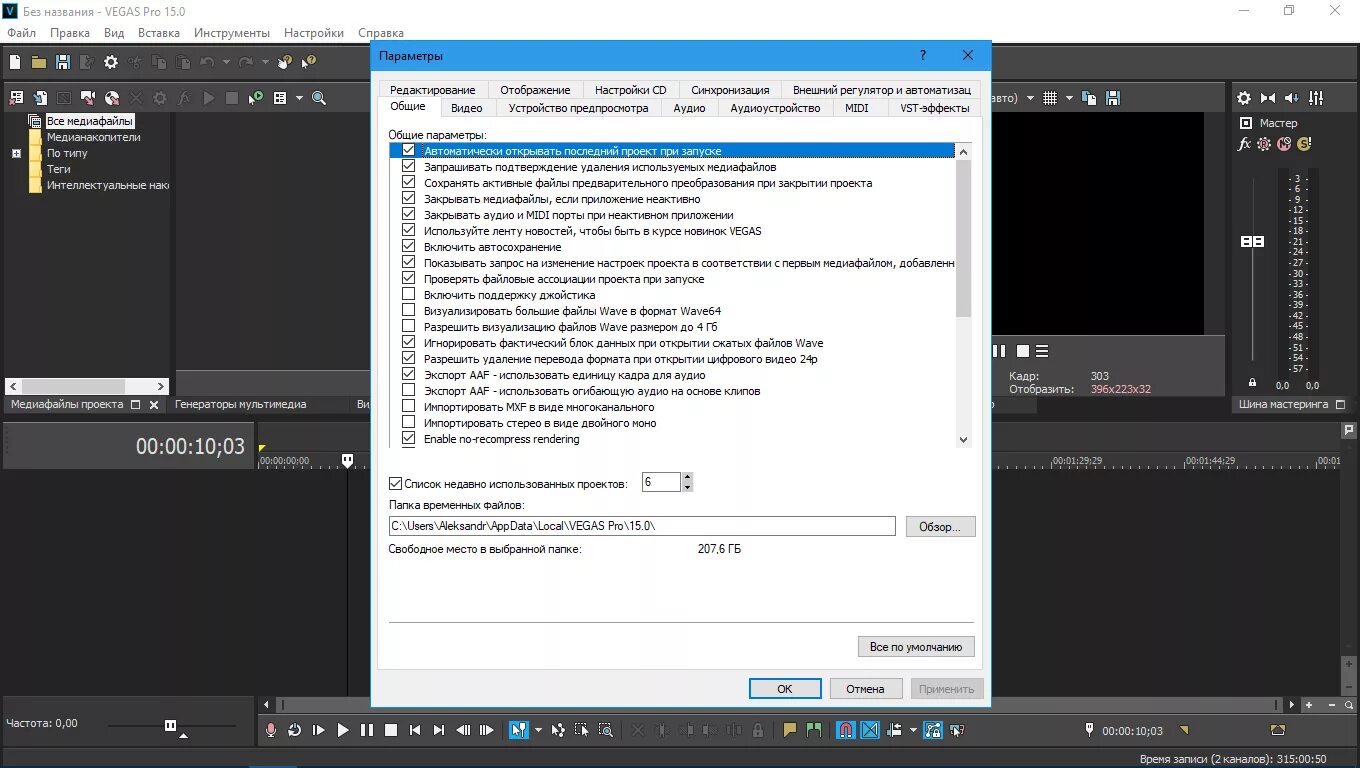This screenshot has height=768, width=1360.
Task: Click Import Media icon in Project Media
Action: click(40, 98)
